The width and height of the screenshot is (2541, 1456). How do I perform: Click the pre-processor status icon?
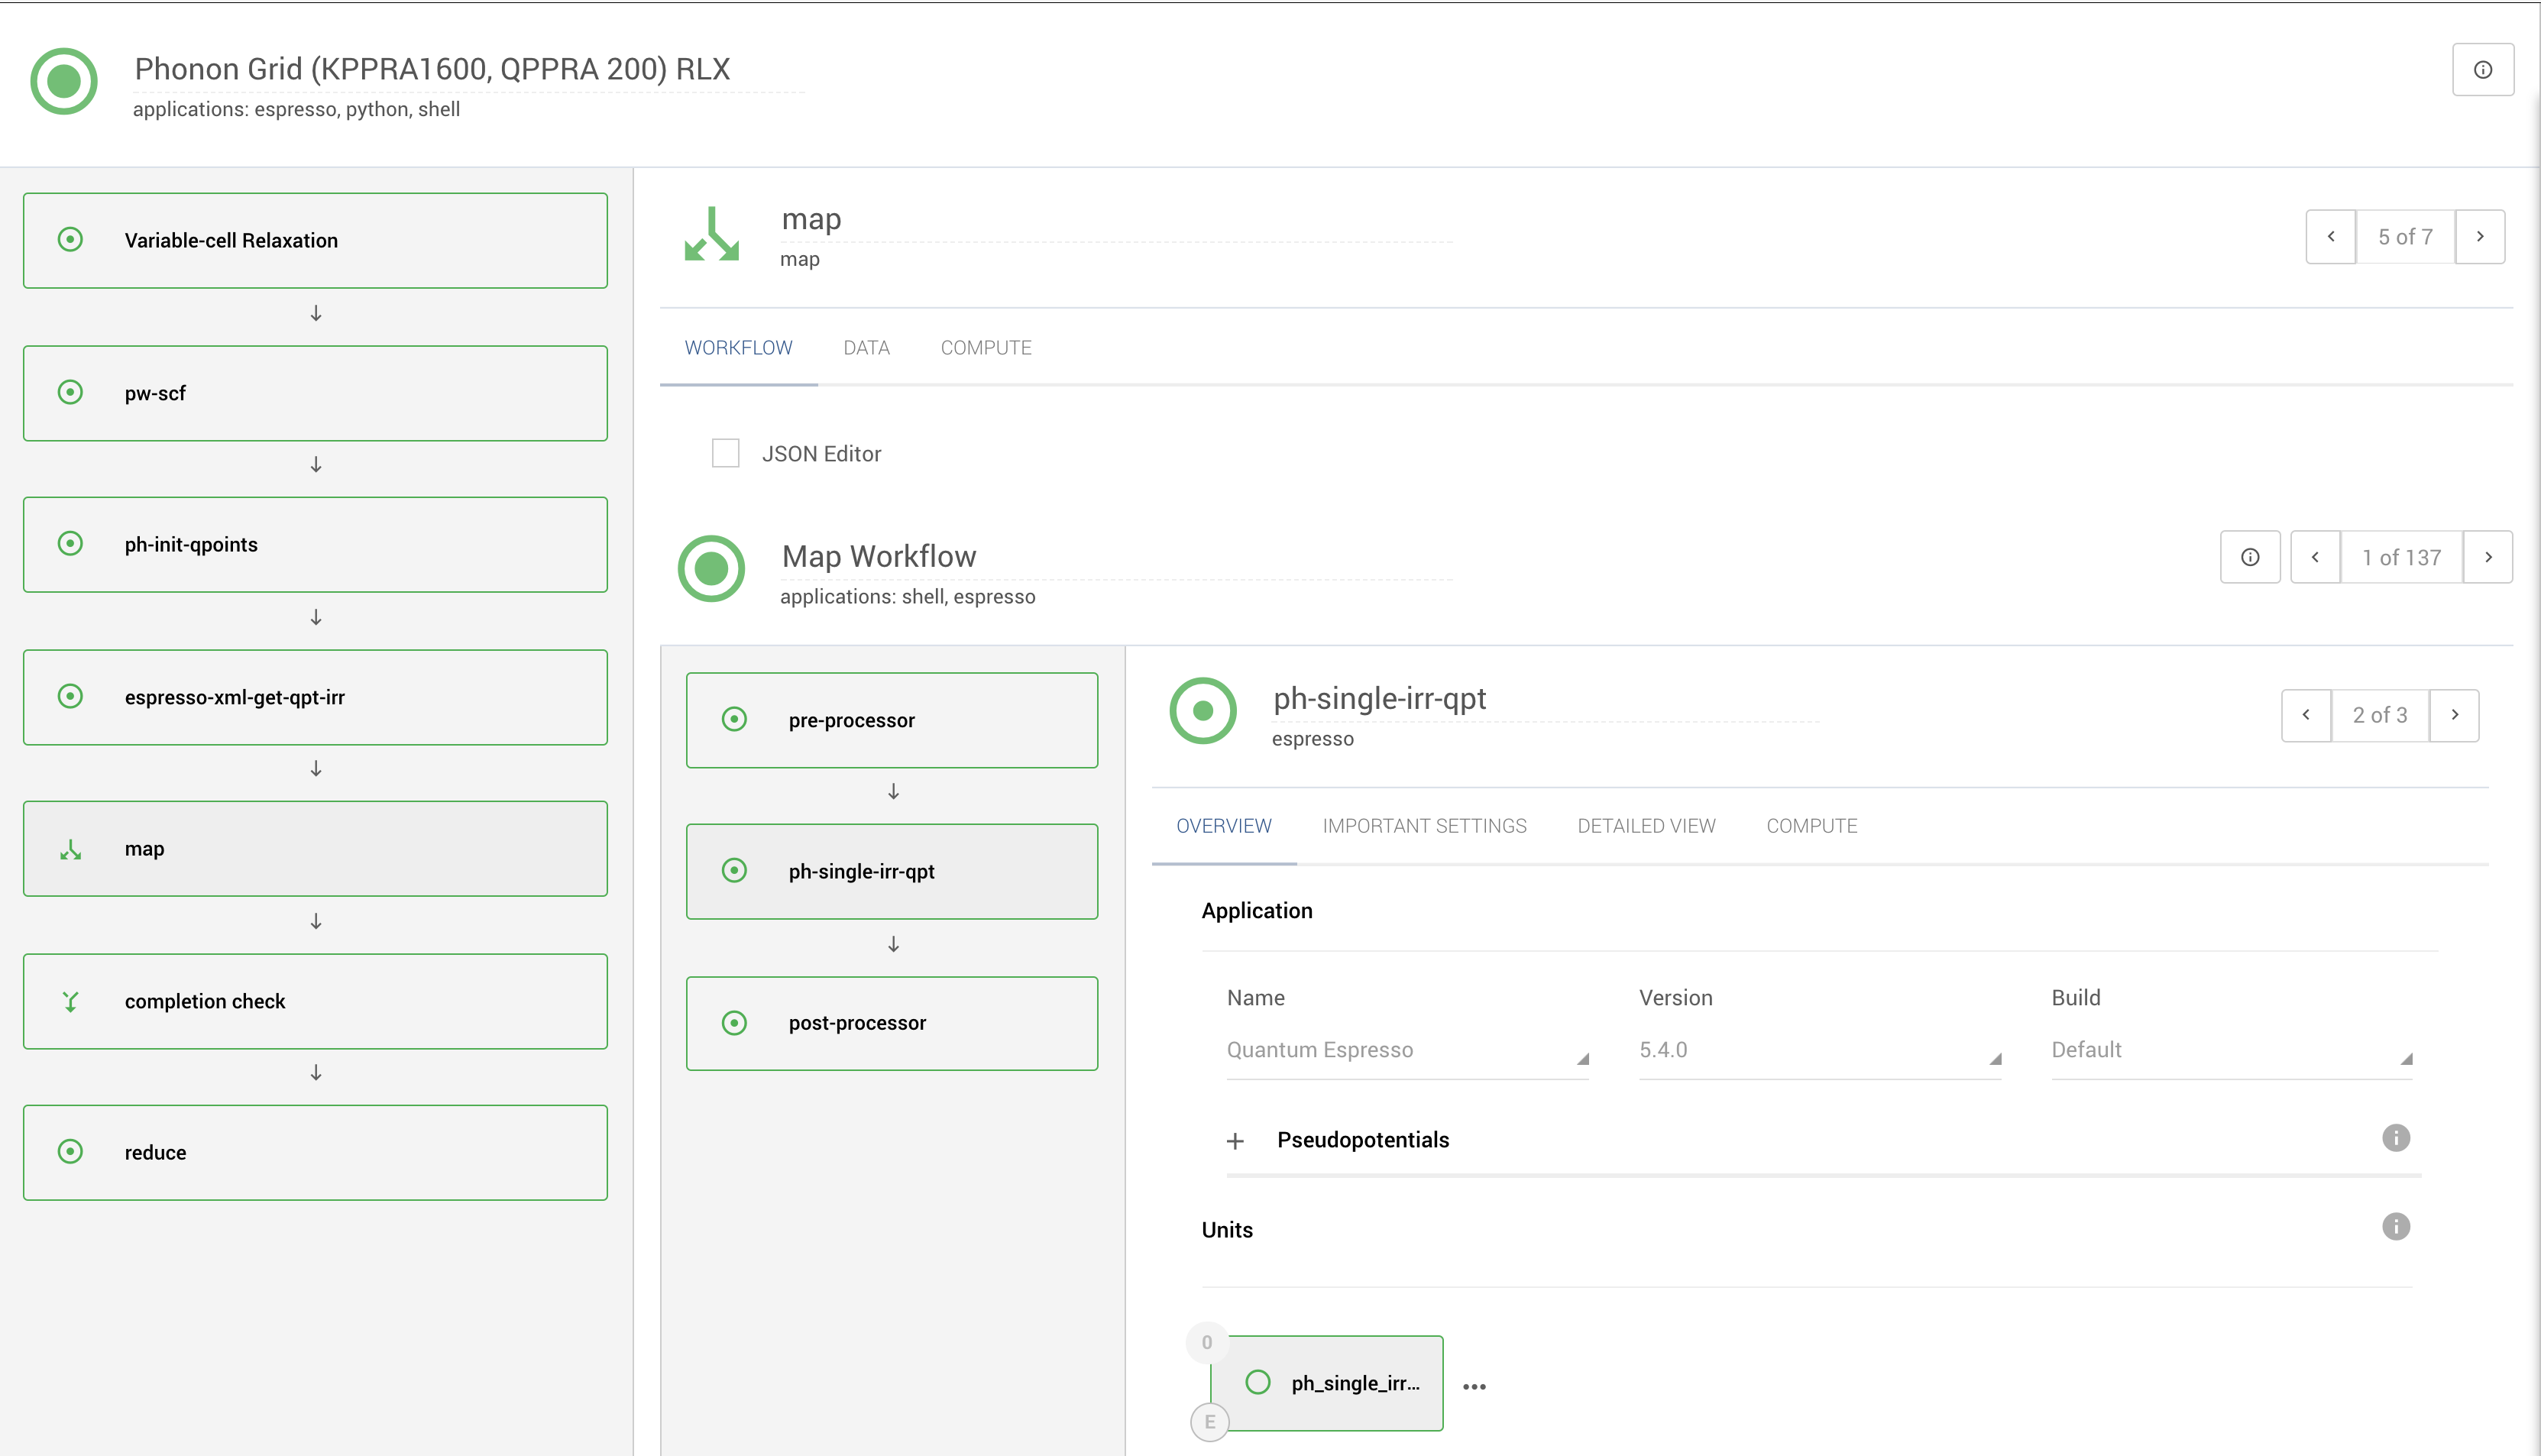pos(734,720)
